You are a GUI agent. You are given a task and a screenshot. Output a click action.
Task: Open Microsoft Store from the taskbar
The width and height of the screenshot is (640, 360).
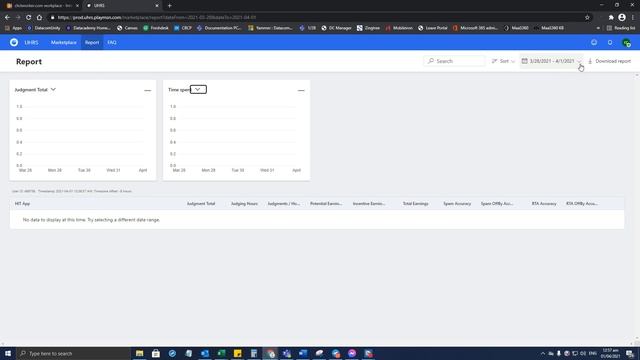tap(156, 353)
